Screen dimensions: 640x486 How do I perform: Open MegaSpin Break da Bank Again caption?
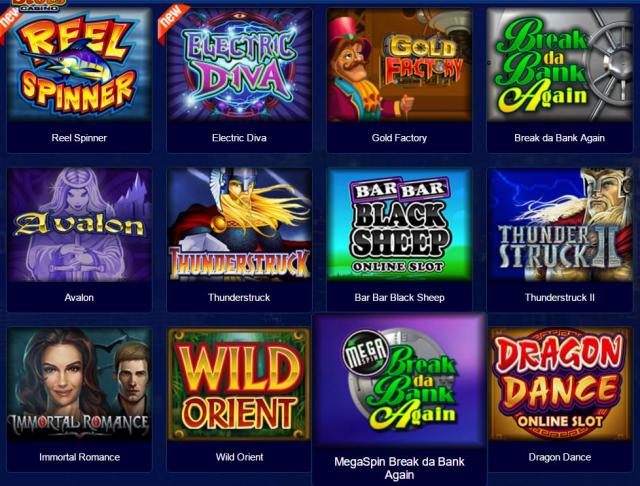[399, 468]
